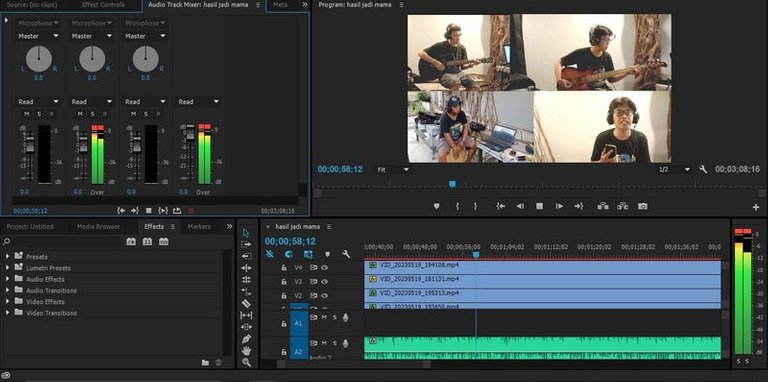Image resolution: width=768 pixels, height=382 pixels.
Task: Add marker in Program monitor
Action: click(436, 206)
